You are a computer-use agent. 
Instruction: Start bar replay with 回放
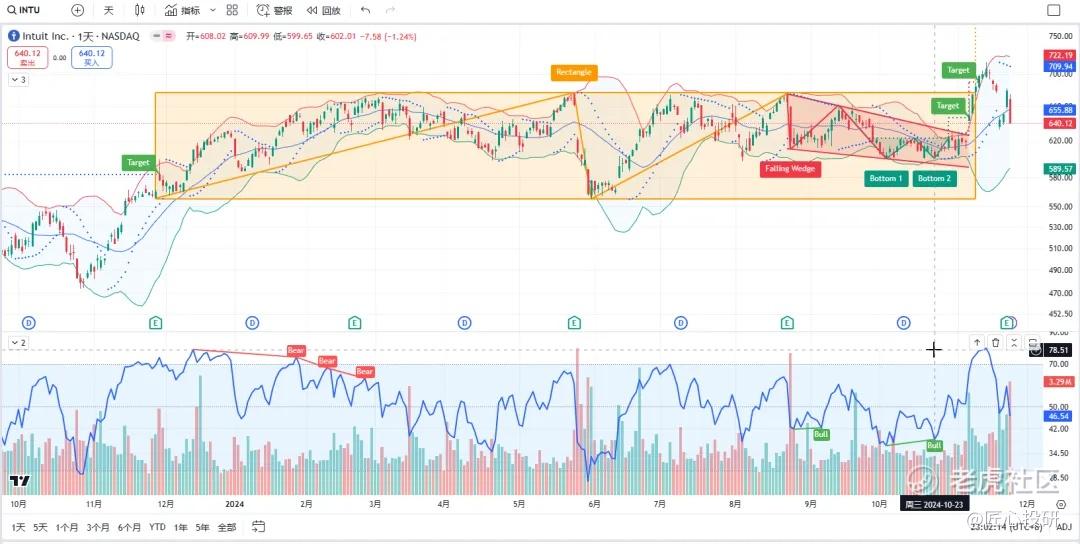[x=323, y=10]
